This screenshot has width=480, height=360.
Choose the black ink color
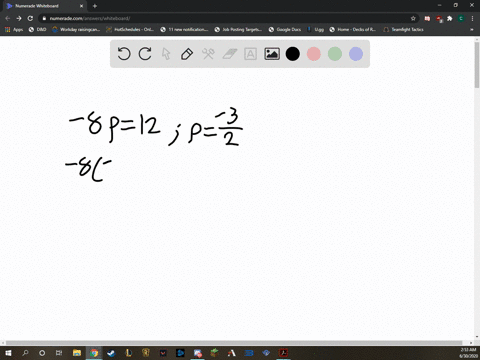[293, 54]
